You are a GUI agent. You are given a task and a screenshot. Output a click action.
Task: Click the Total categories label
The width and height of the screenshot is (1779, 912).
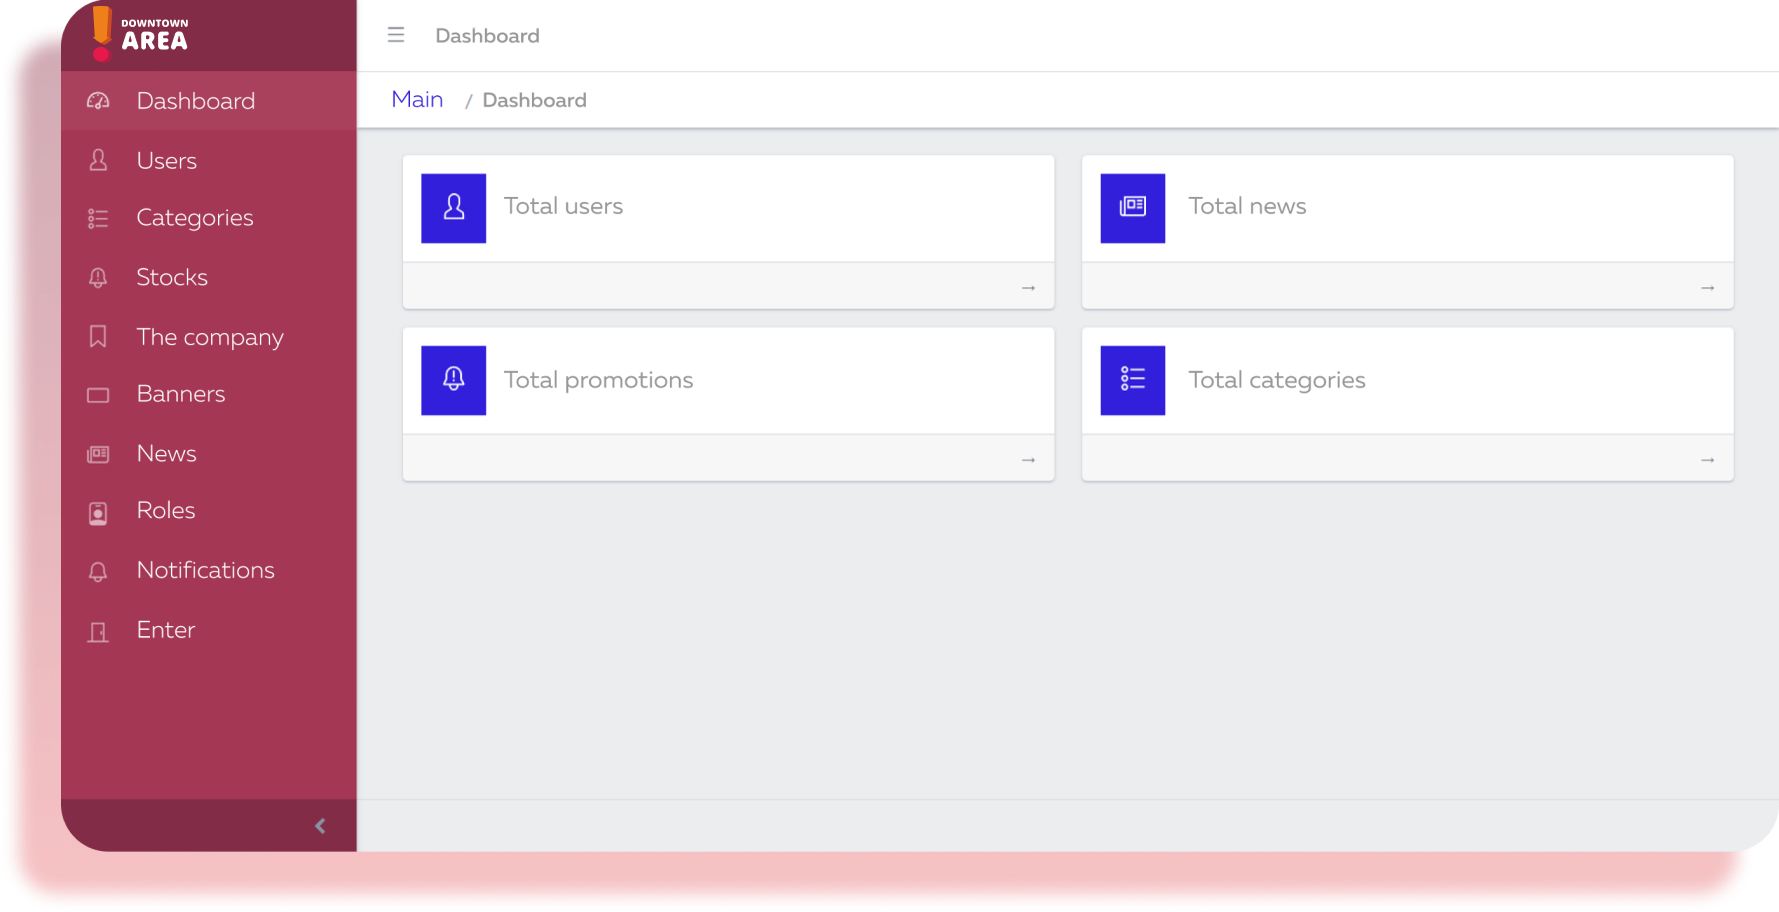(1276, 380)
